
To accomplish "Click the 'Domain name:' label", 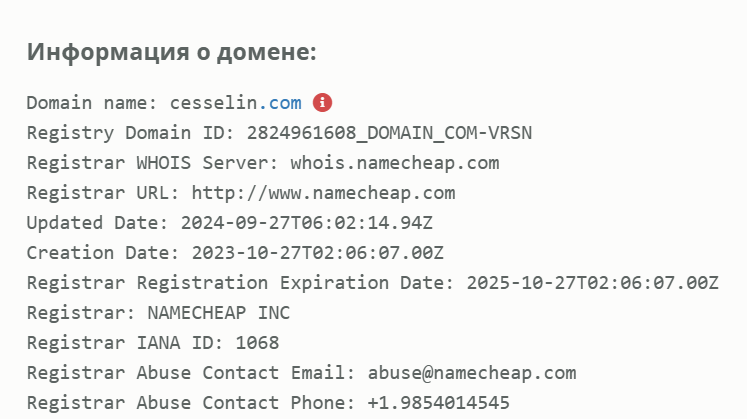I will pyautogui.click(x=92, y=103).
